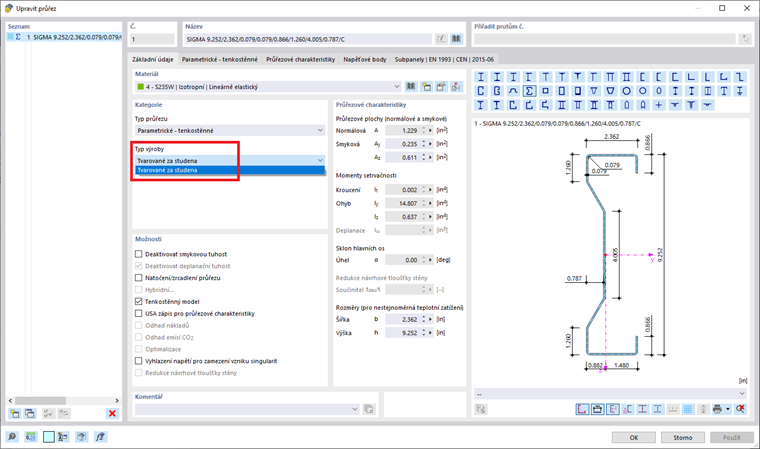Viewport: 760px width, 449px height.
Task: Open the search help icon at bottom left
Action: [12, 437]
